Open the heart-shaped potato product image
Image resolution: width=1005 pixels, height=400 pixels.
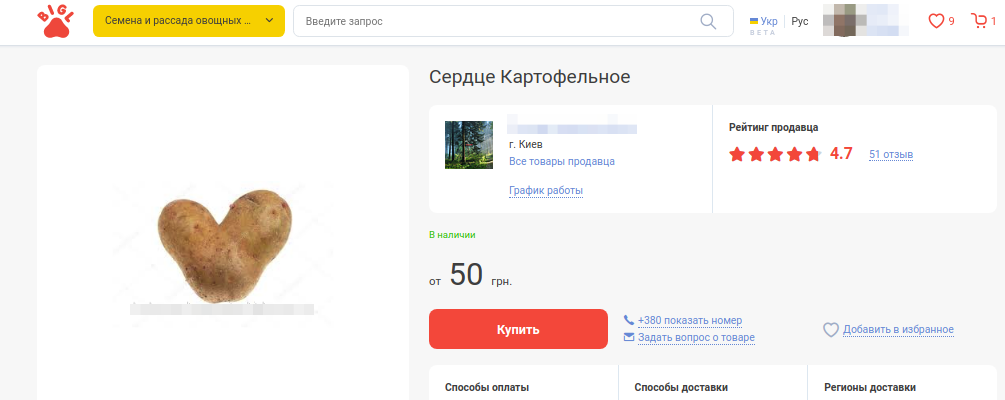224,246
